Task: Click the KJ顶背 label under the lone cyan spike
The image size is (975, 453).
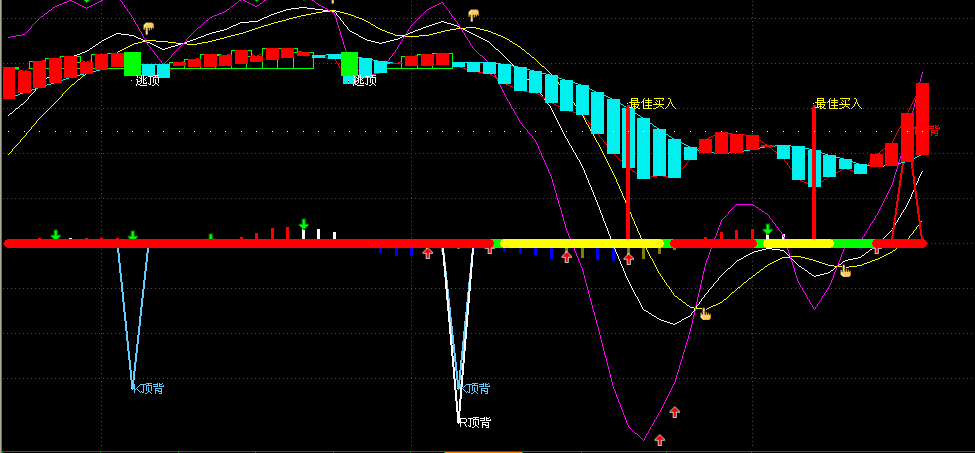Action: pos(149,388)
